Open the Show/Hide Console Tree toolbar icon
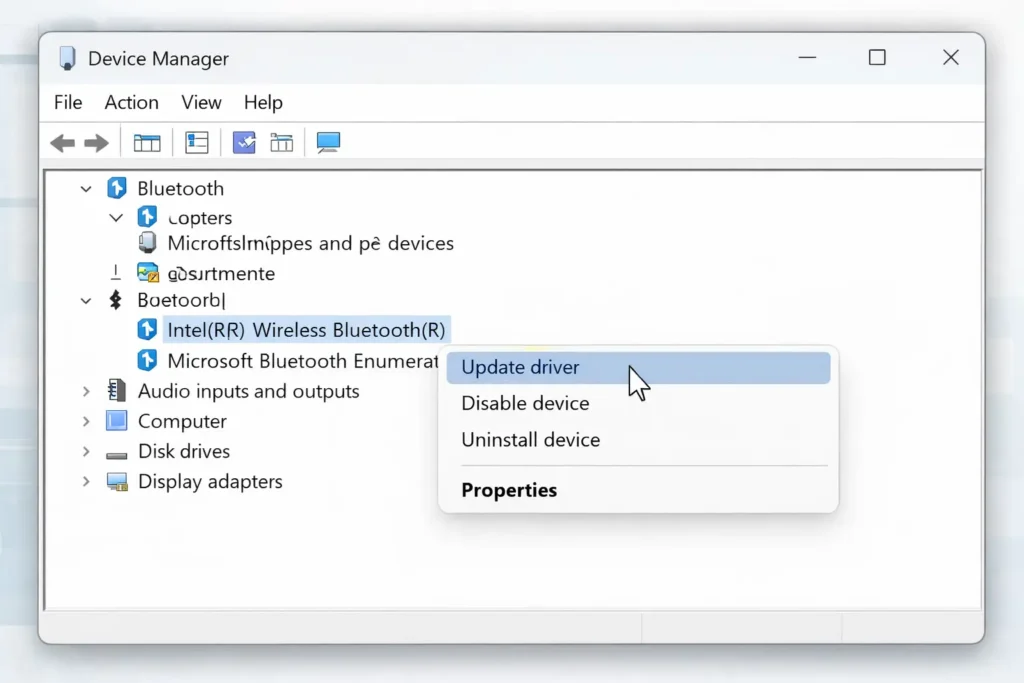The image size is (1024, 683). (x=146, y=142)
